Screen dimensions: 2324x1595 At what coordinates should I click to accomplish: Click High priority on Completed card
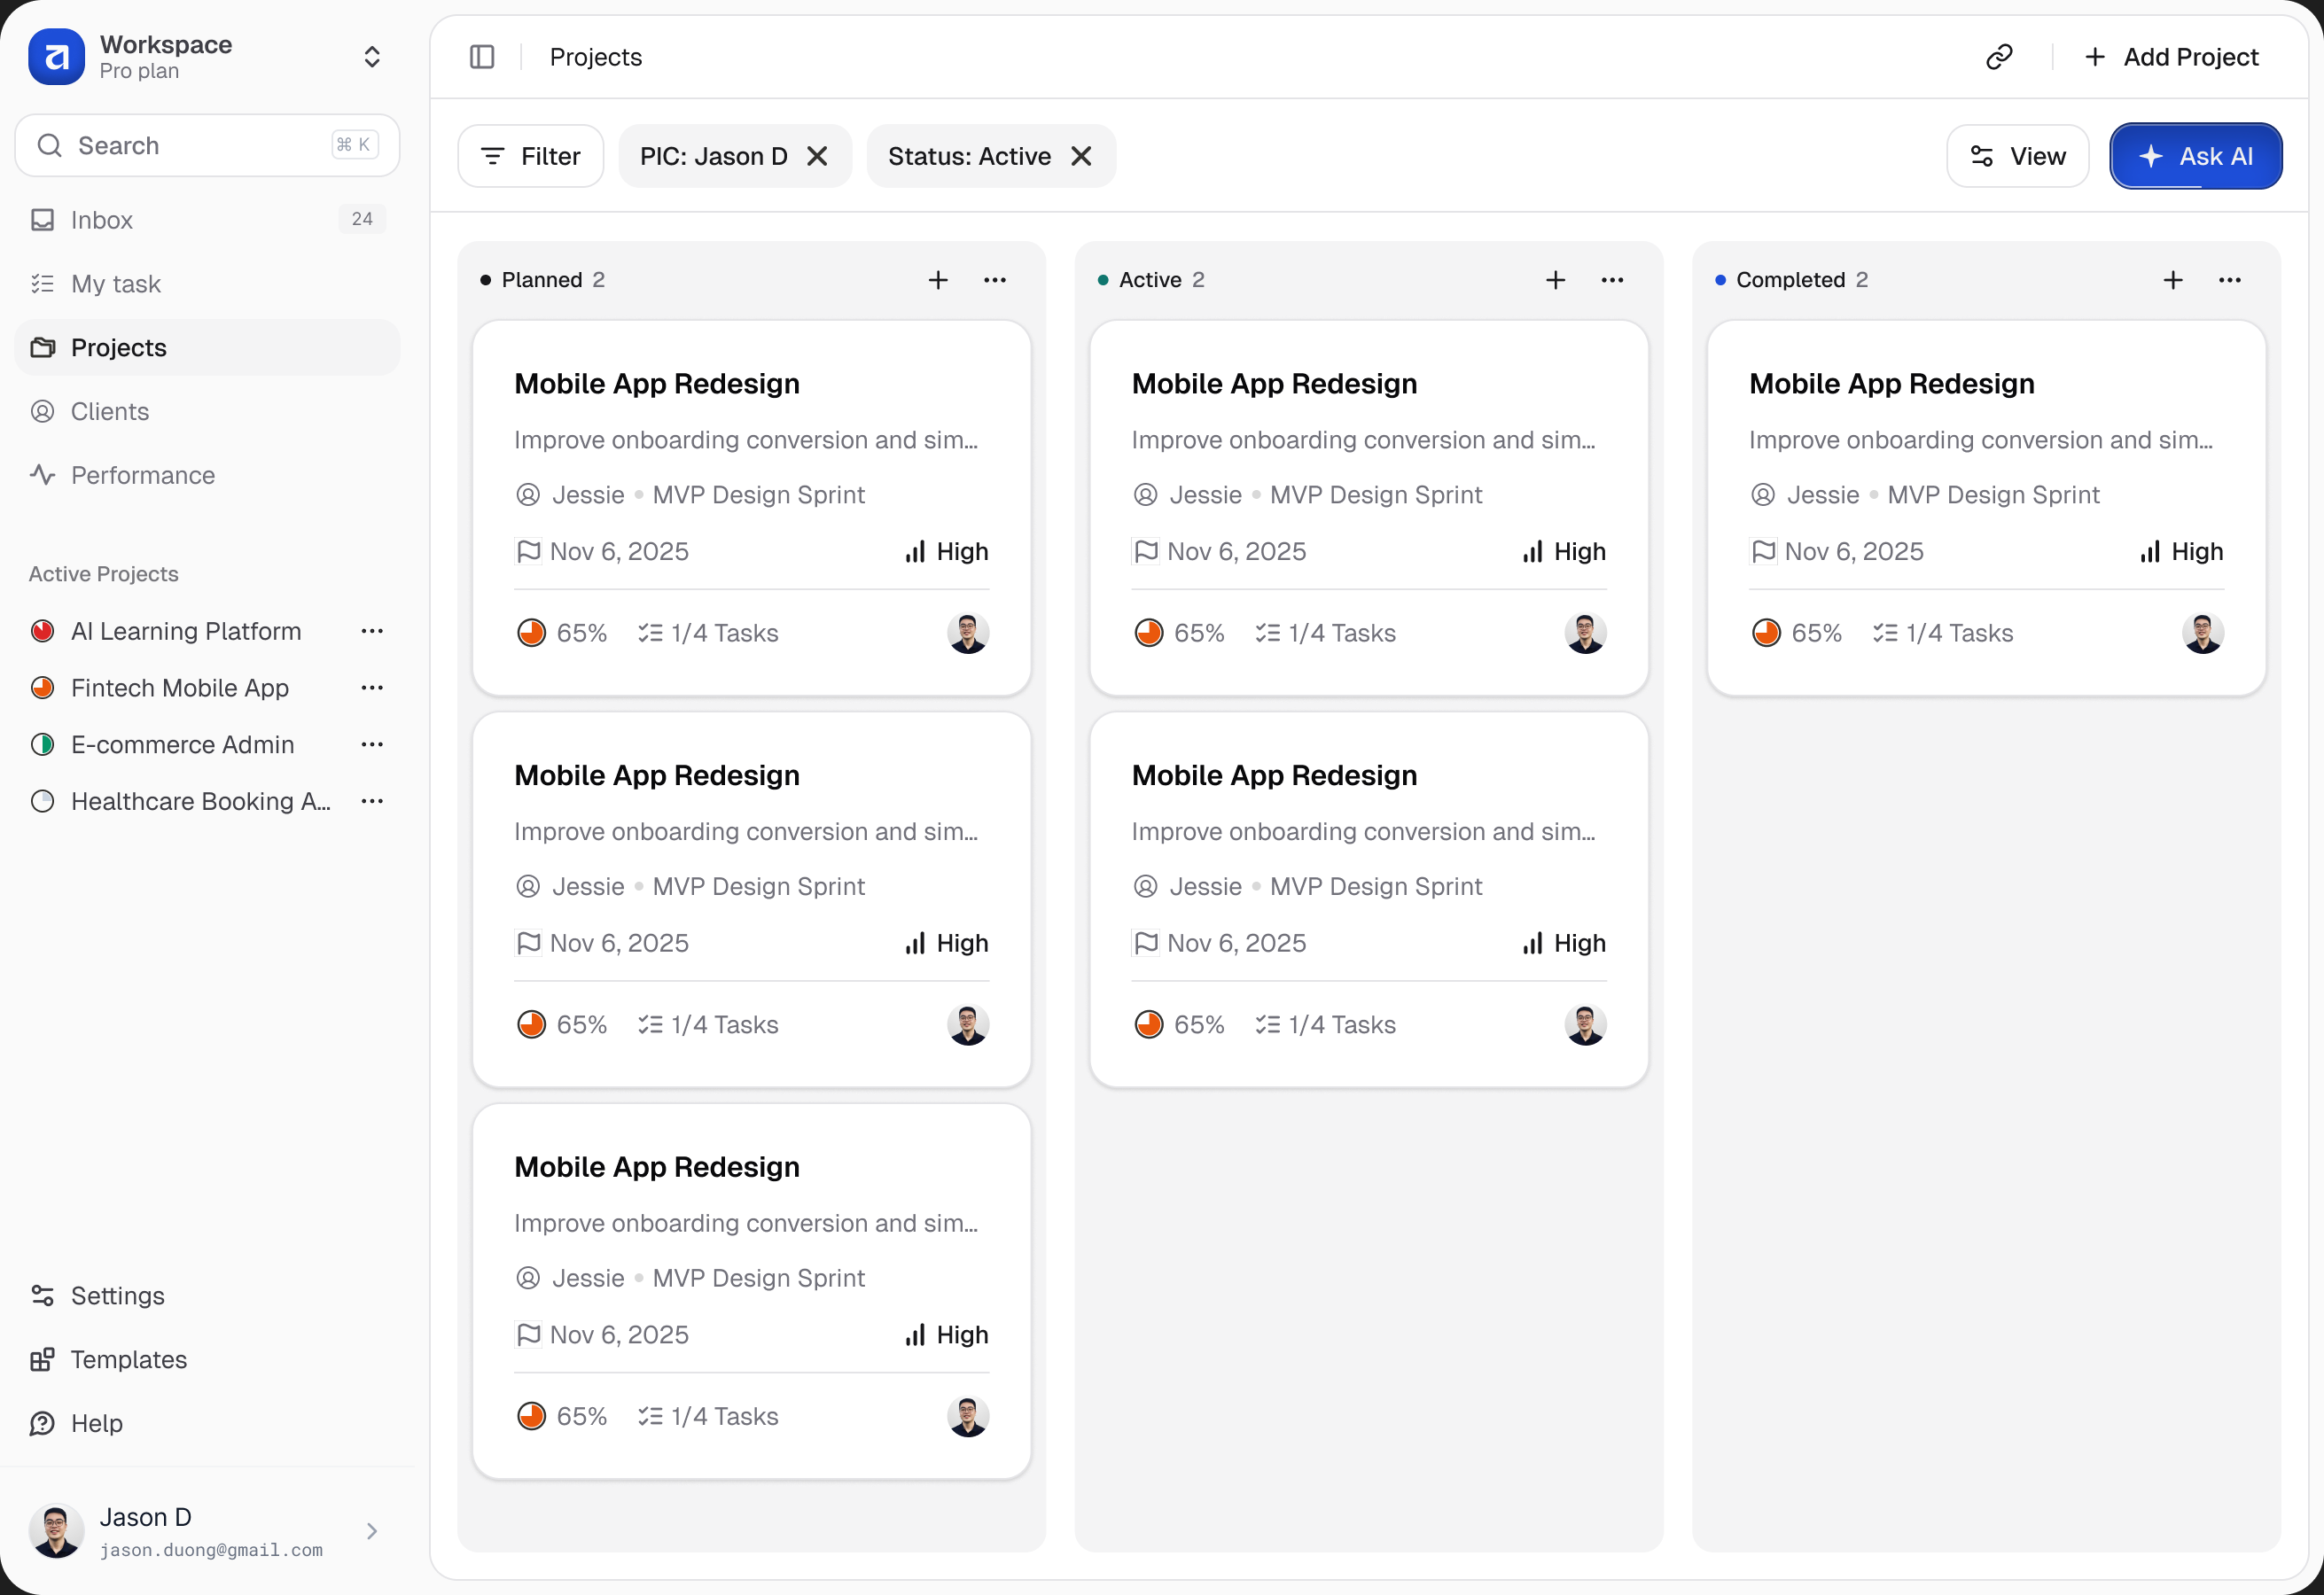(x=2181, y=552)
